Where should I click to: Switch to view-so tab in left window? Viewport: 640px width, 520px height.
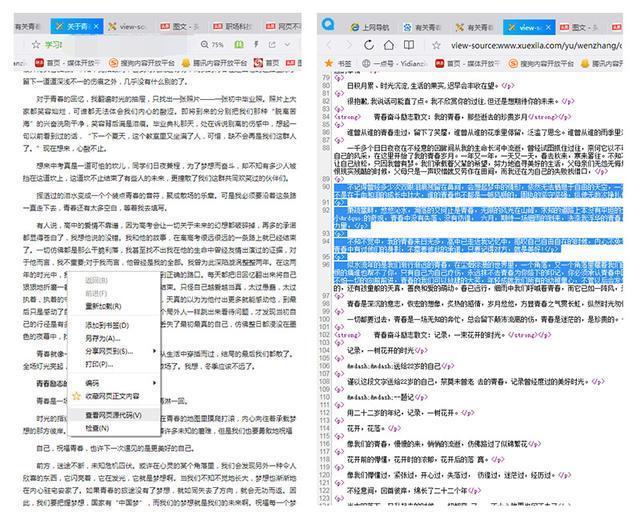[x=127, y=27]
